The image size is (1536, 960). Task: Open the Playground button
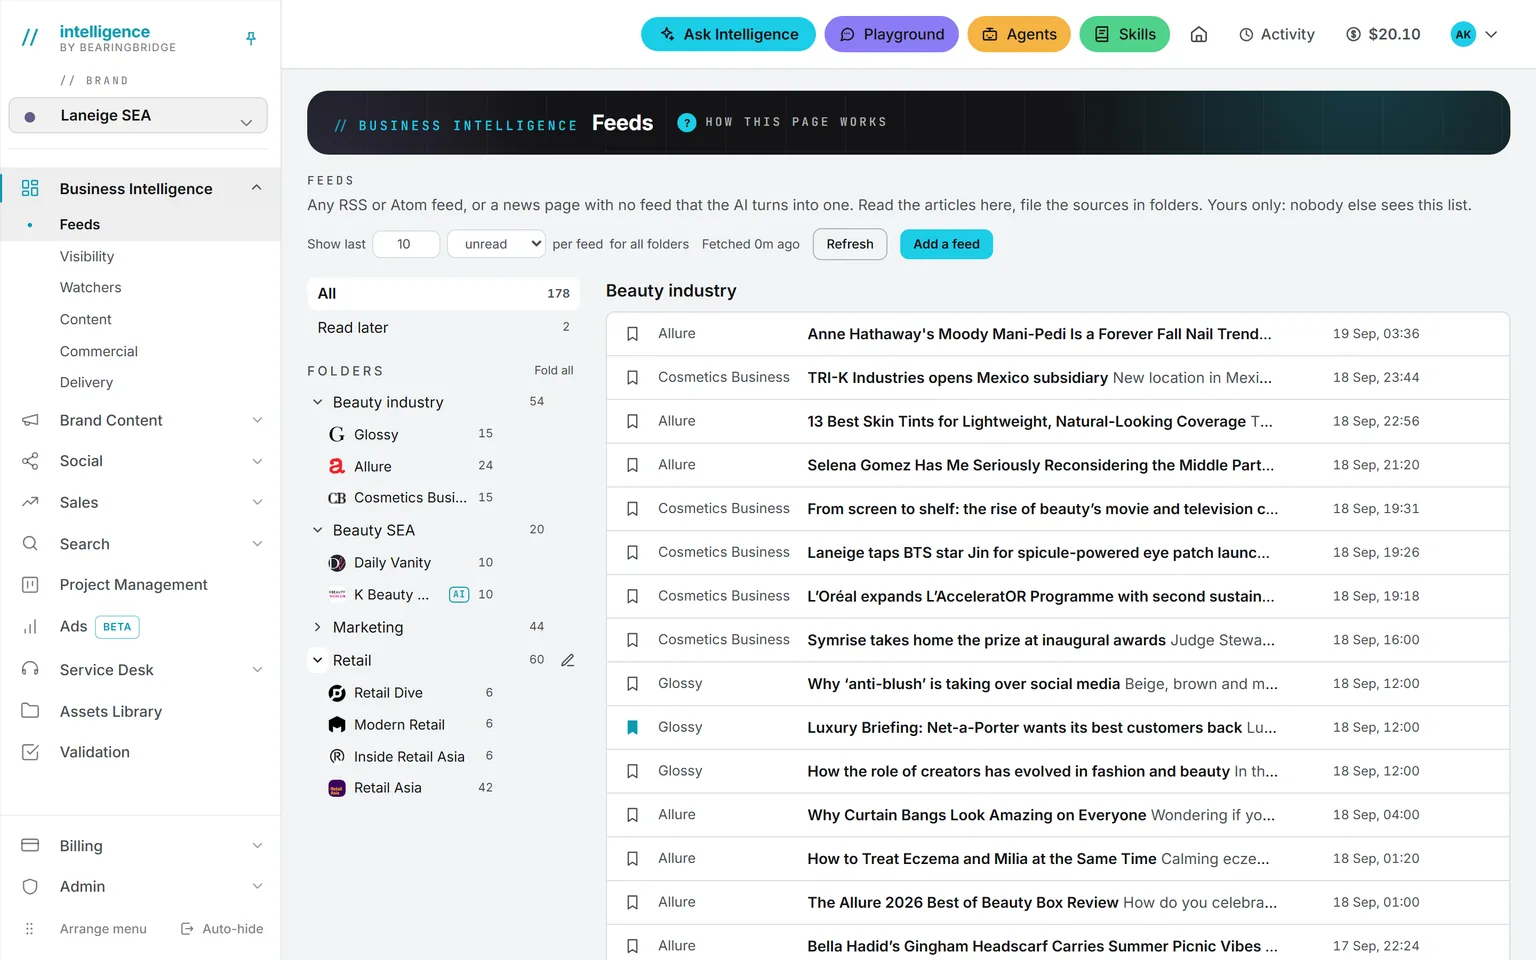coord(892,35)
